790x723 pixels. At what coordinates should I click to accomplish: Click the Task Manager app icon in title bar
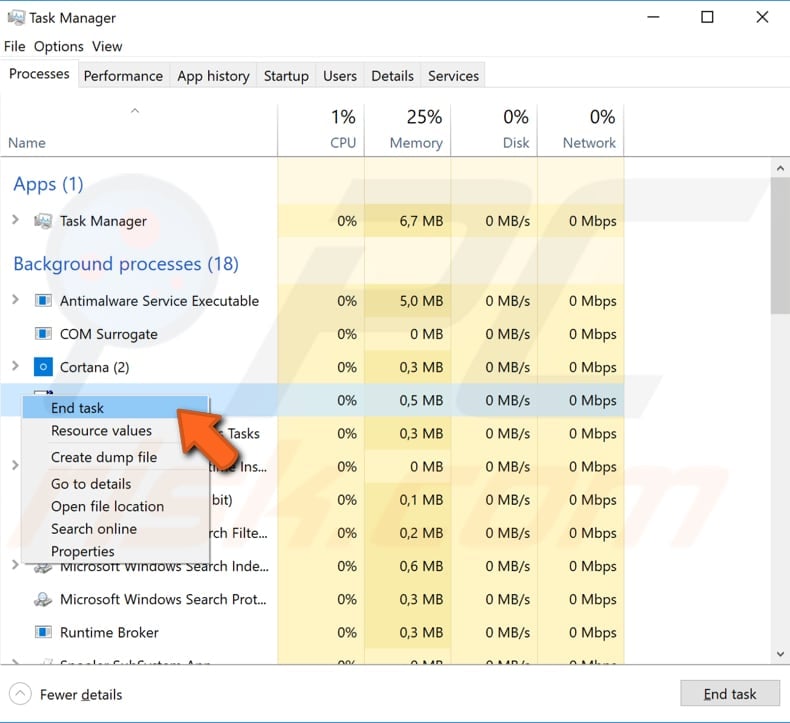[x=17, y=17]
